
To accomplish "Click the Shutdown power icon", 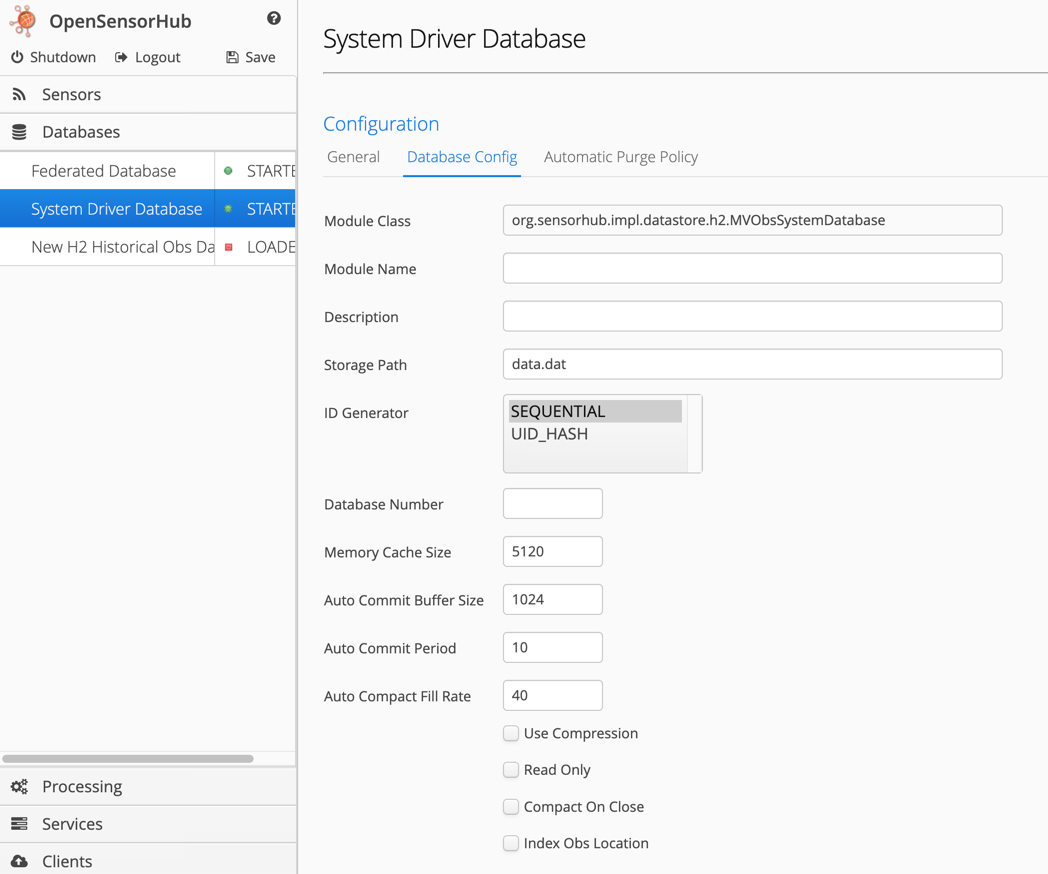I will (17, 57).
